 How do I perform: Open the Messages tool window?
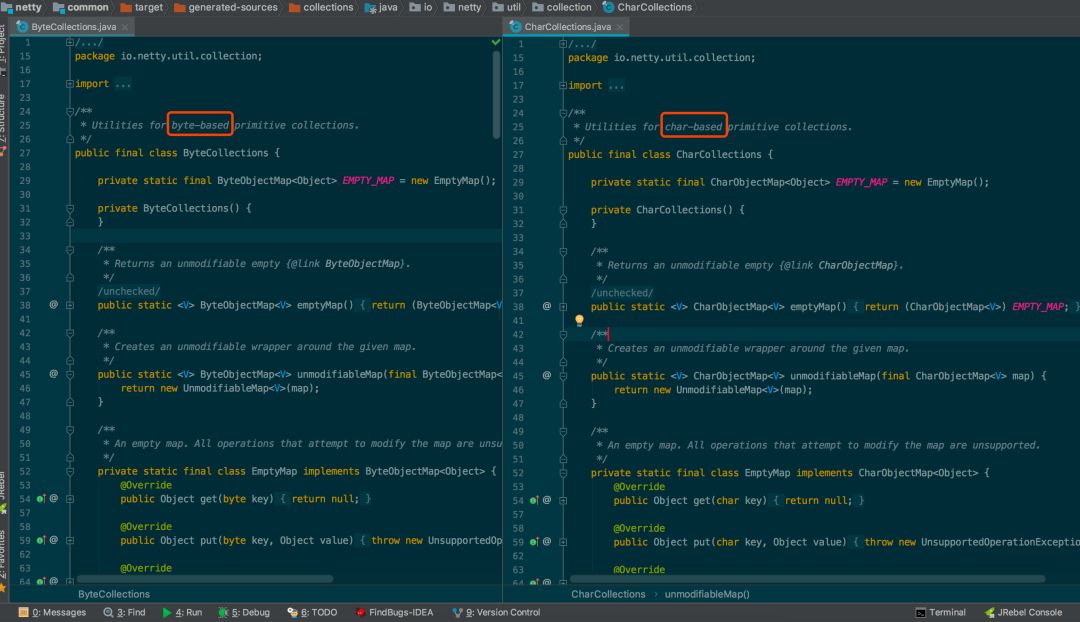click(x=51, y=612)
